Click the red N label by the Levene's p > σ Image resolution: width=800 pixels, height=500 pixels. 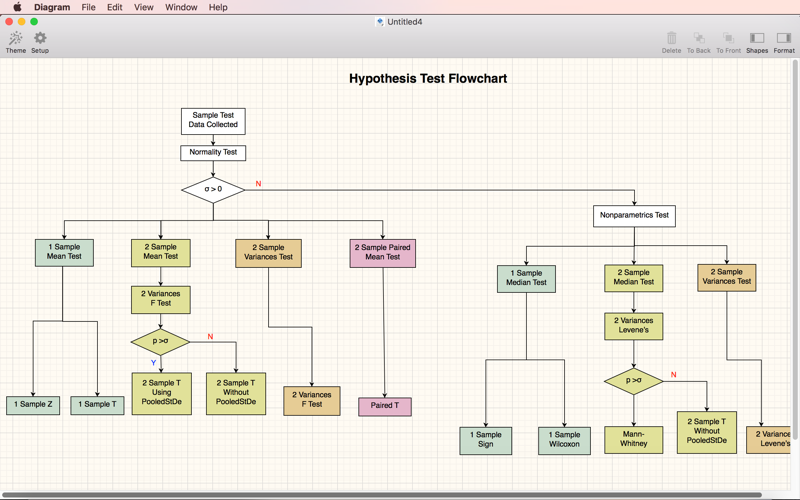673,374
